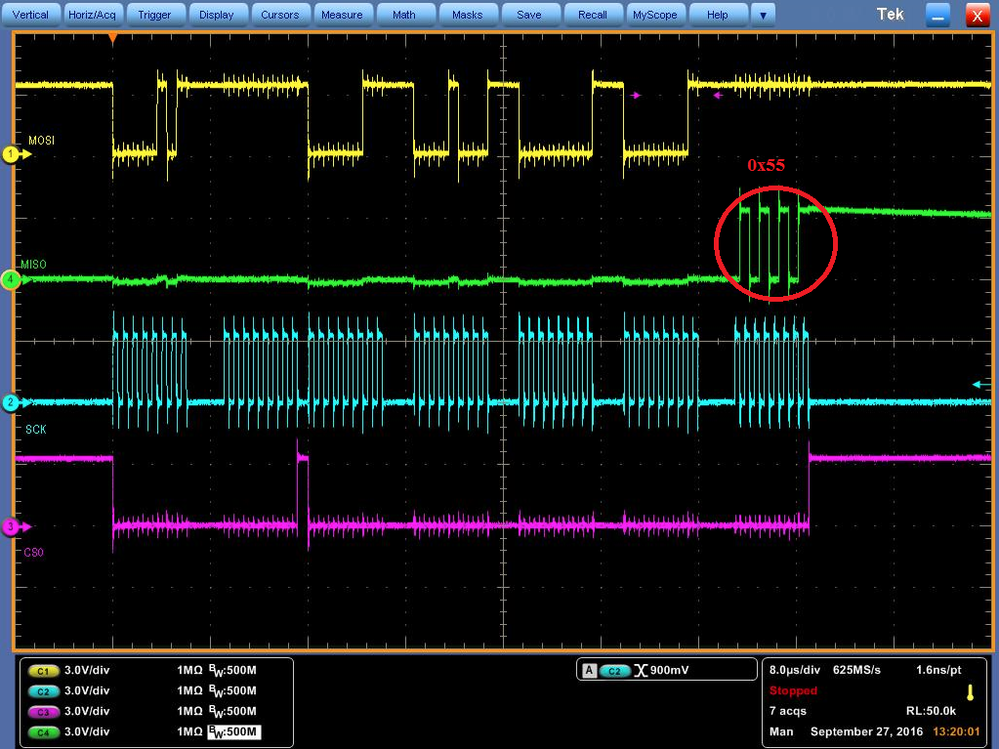Screen dimensions: 999x749
Task: Click the Tek logo
Action: (890, 14)
